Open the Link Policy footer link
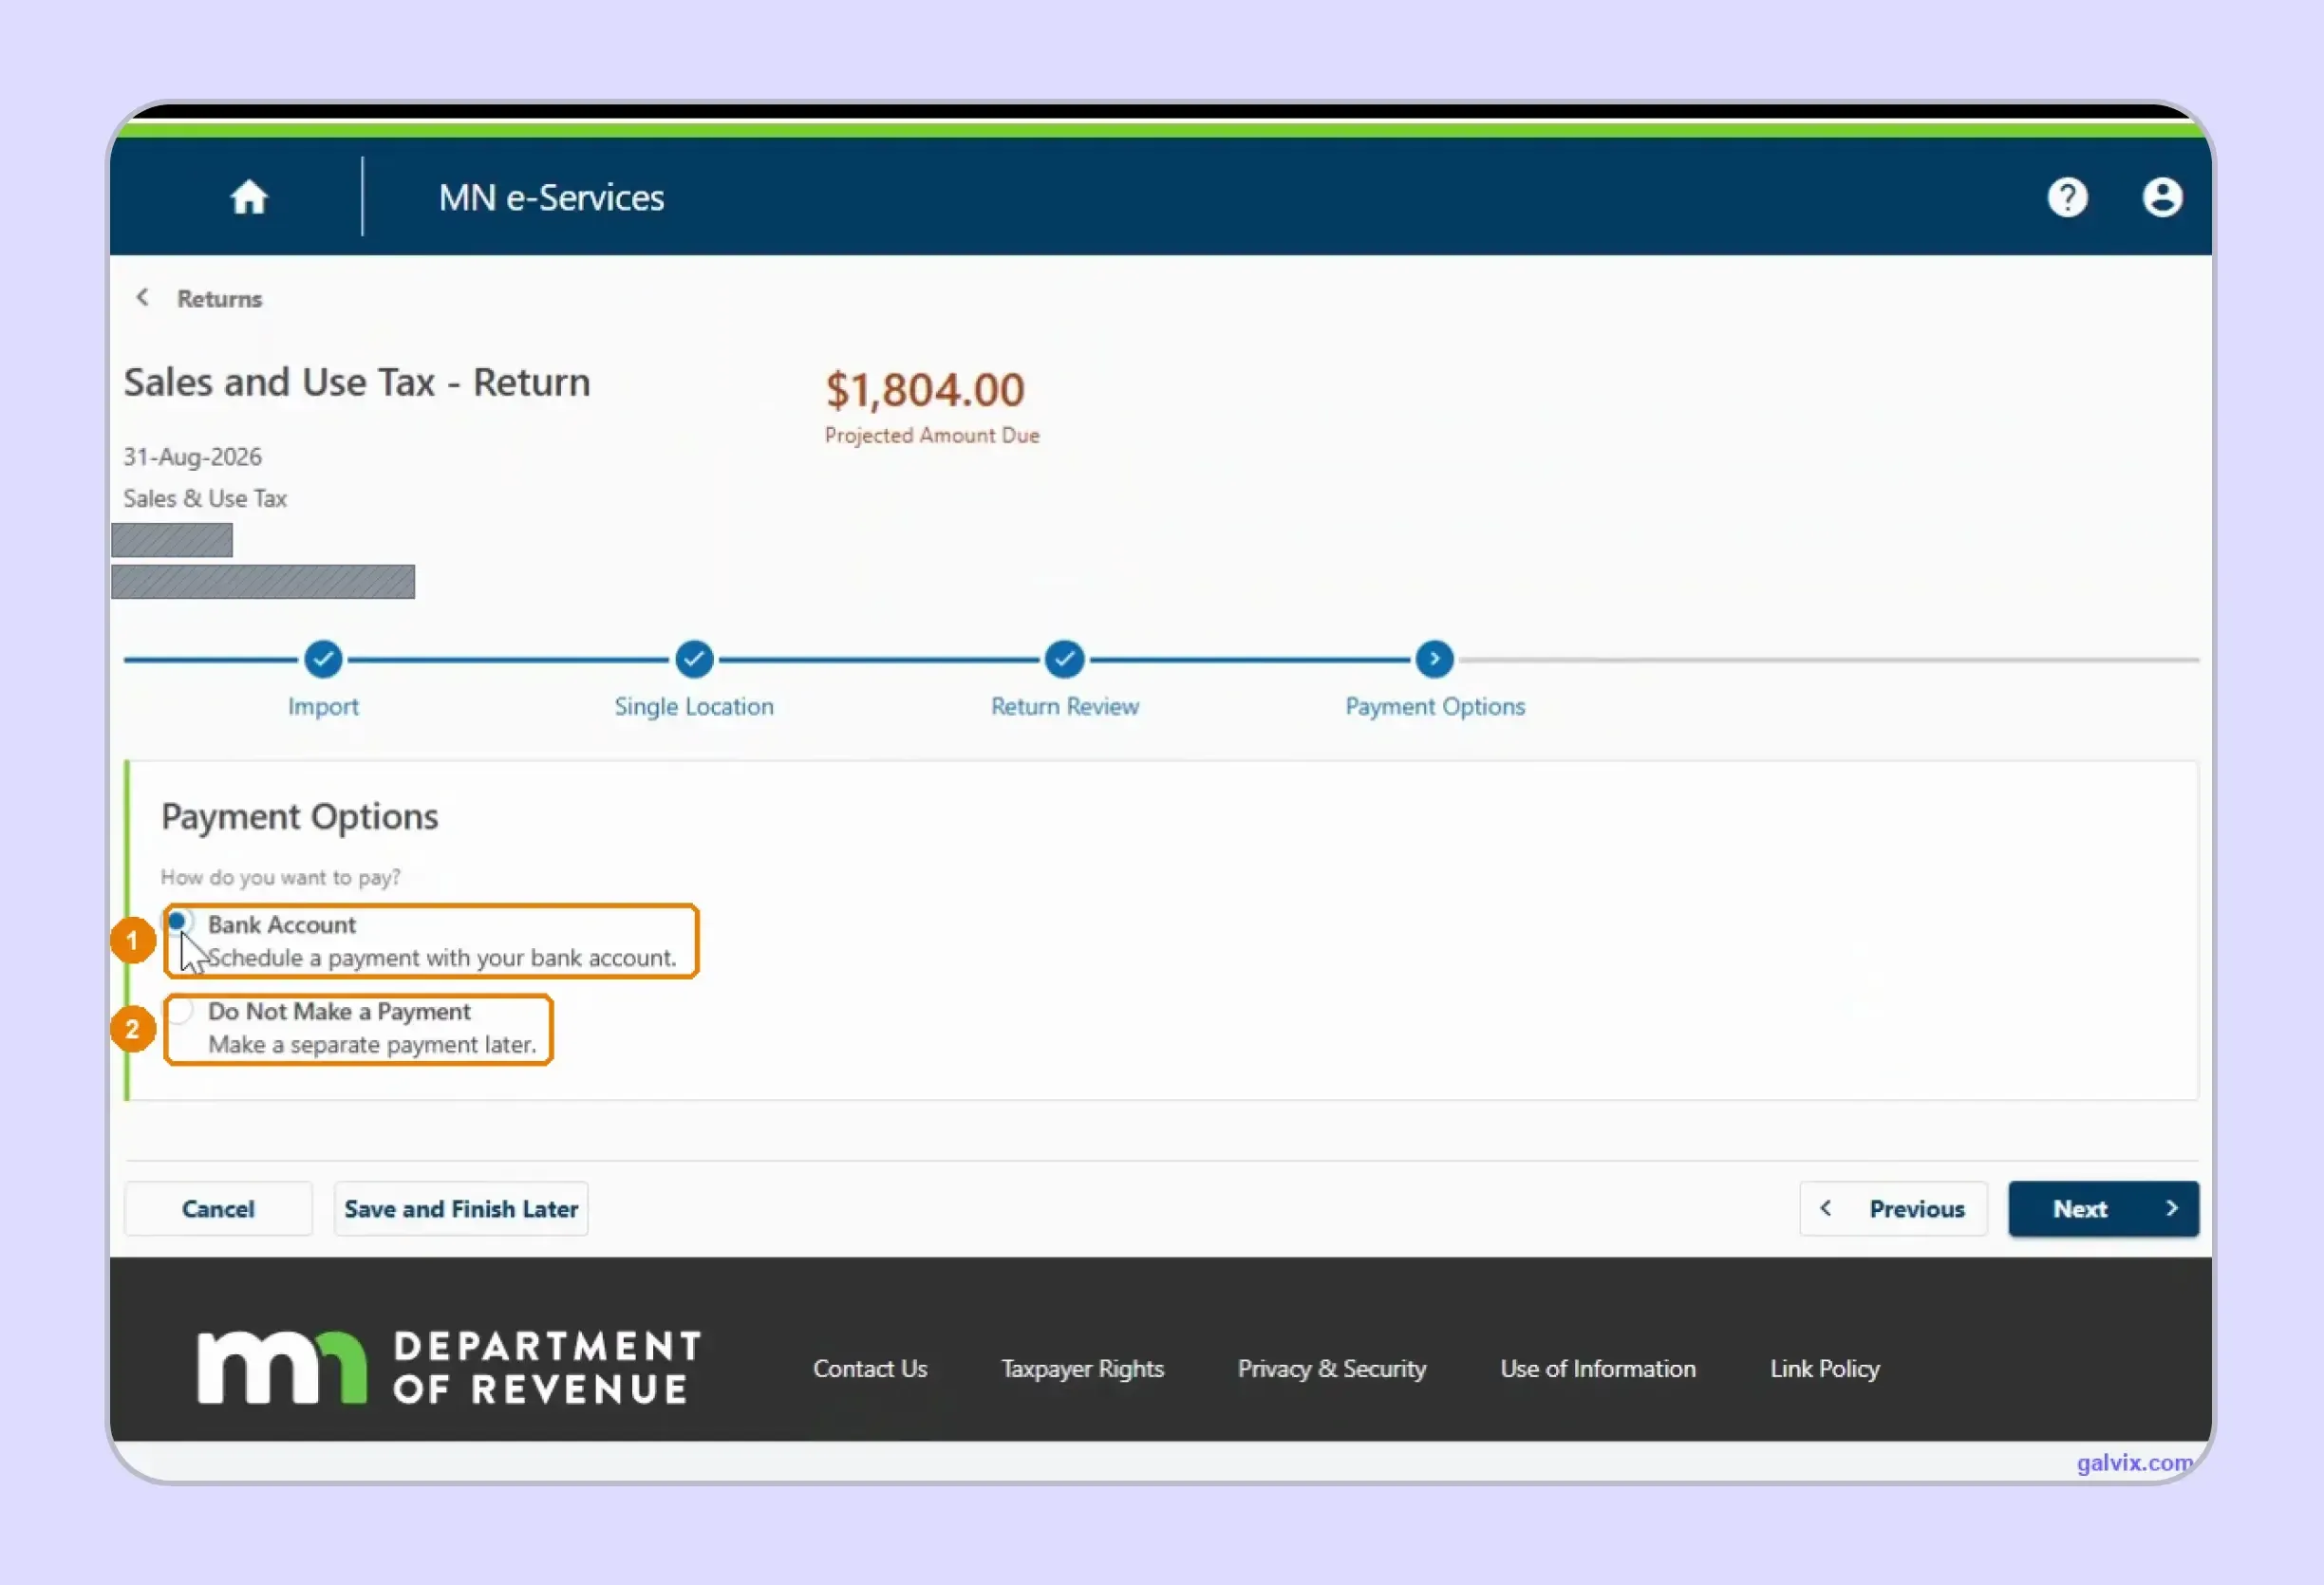This screenshot has width=2324, height=1585. (1824, 1368)
